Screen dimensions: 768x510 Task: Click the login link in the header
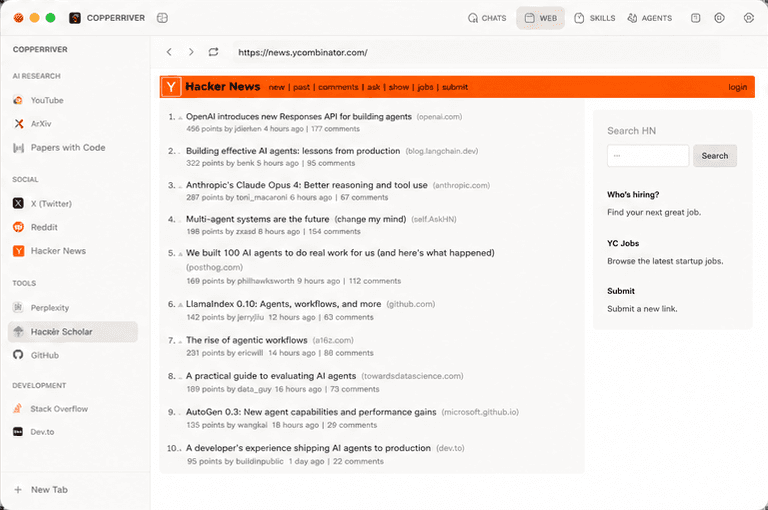[737, 87]
